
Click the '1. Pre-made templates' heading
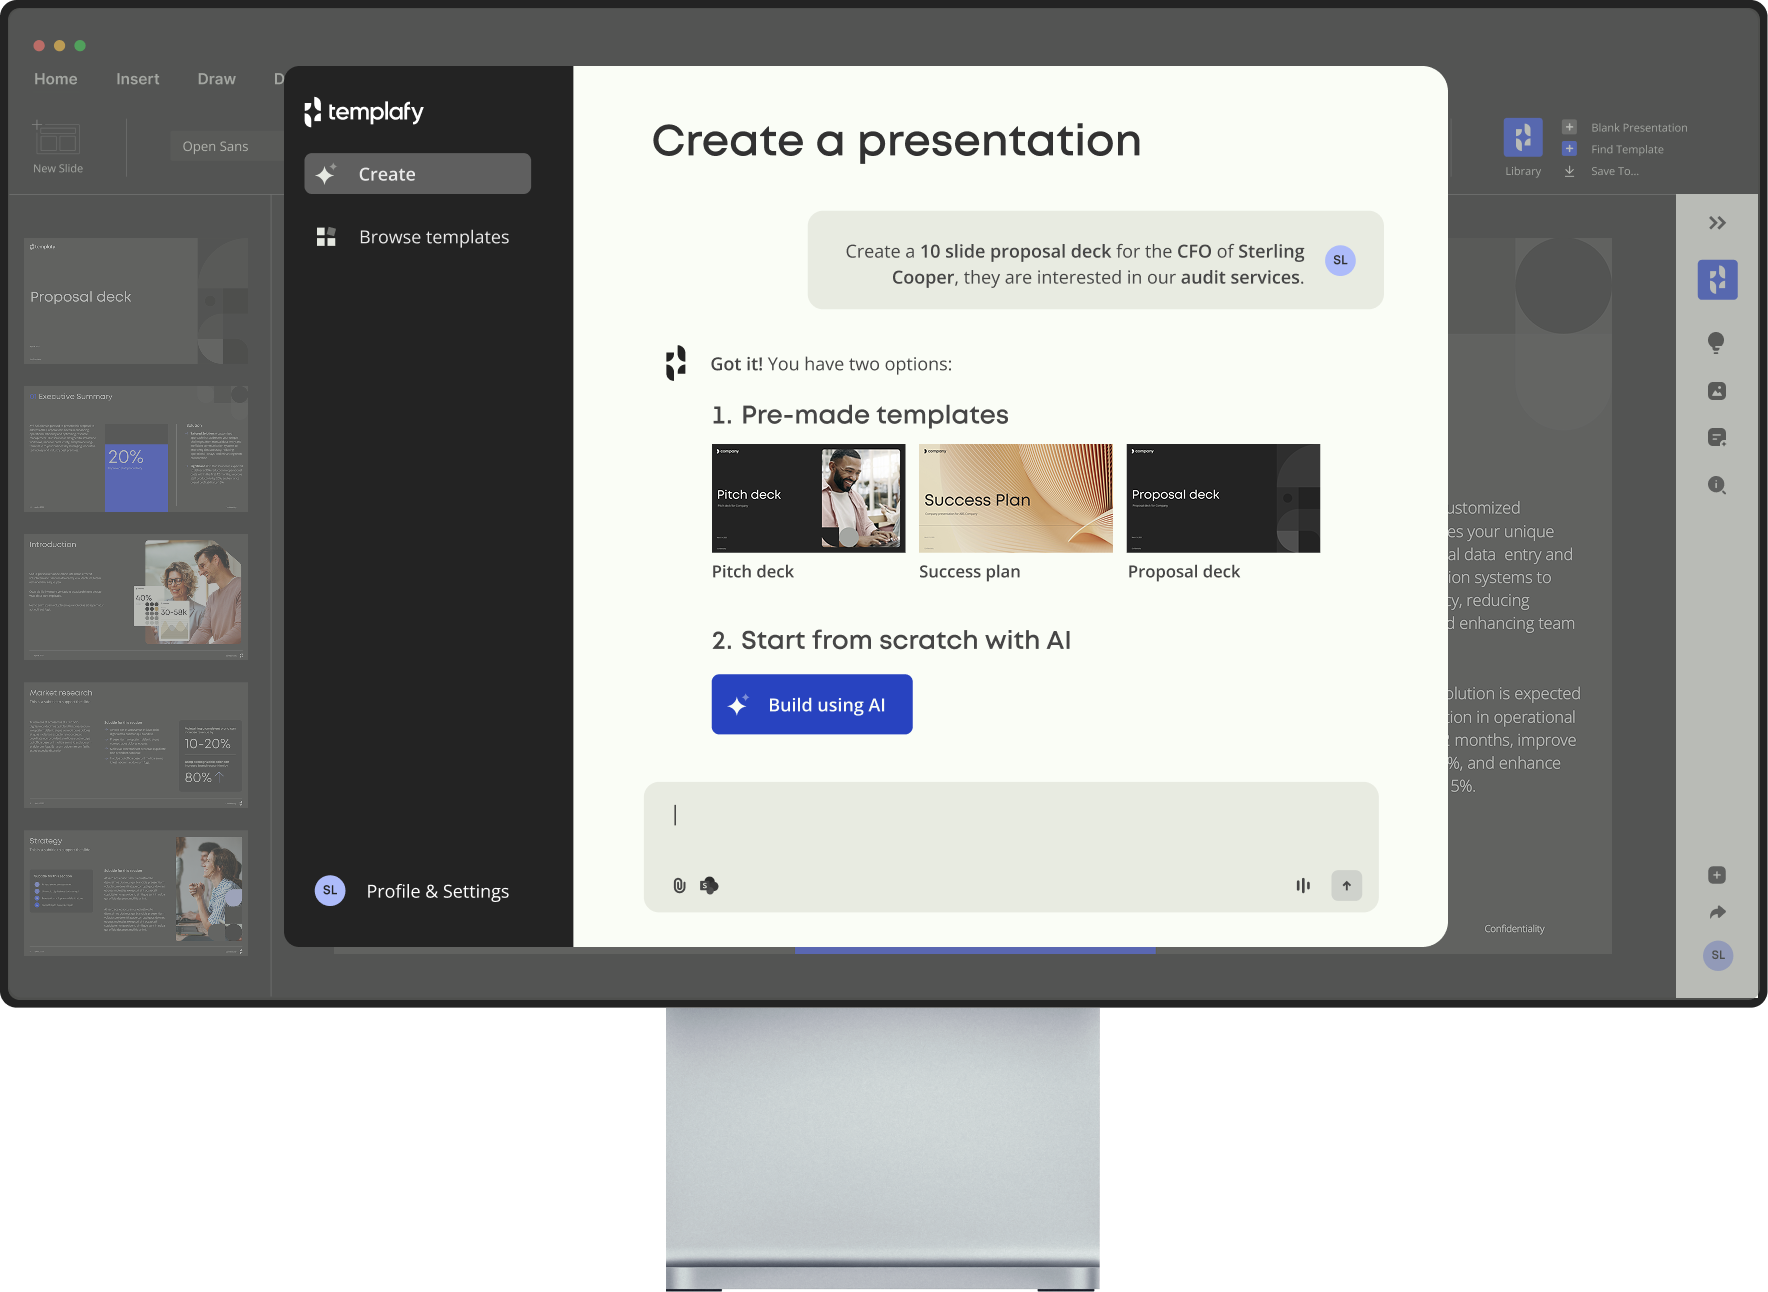pos(860,415)
